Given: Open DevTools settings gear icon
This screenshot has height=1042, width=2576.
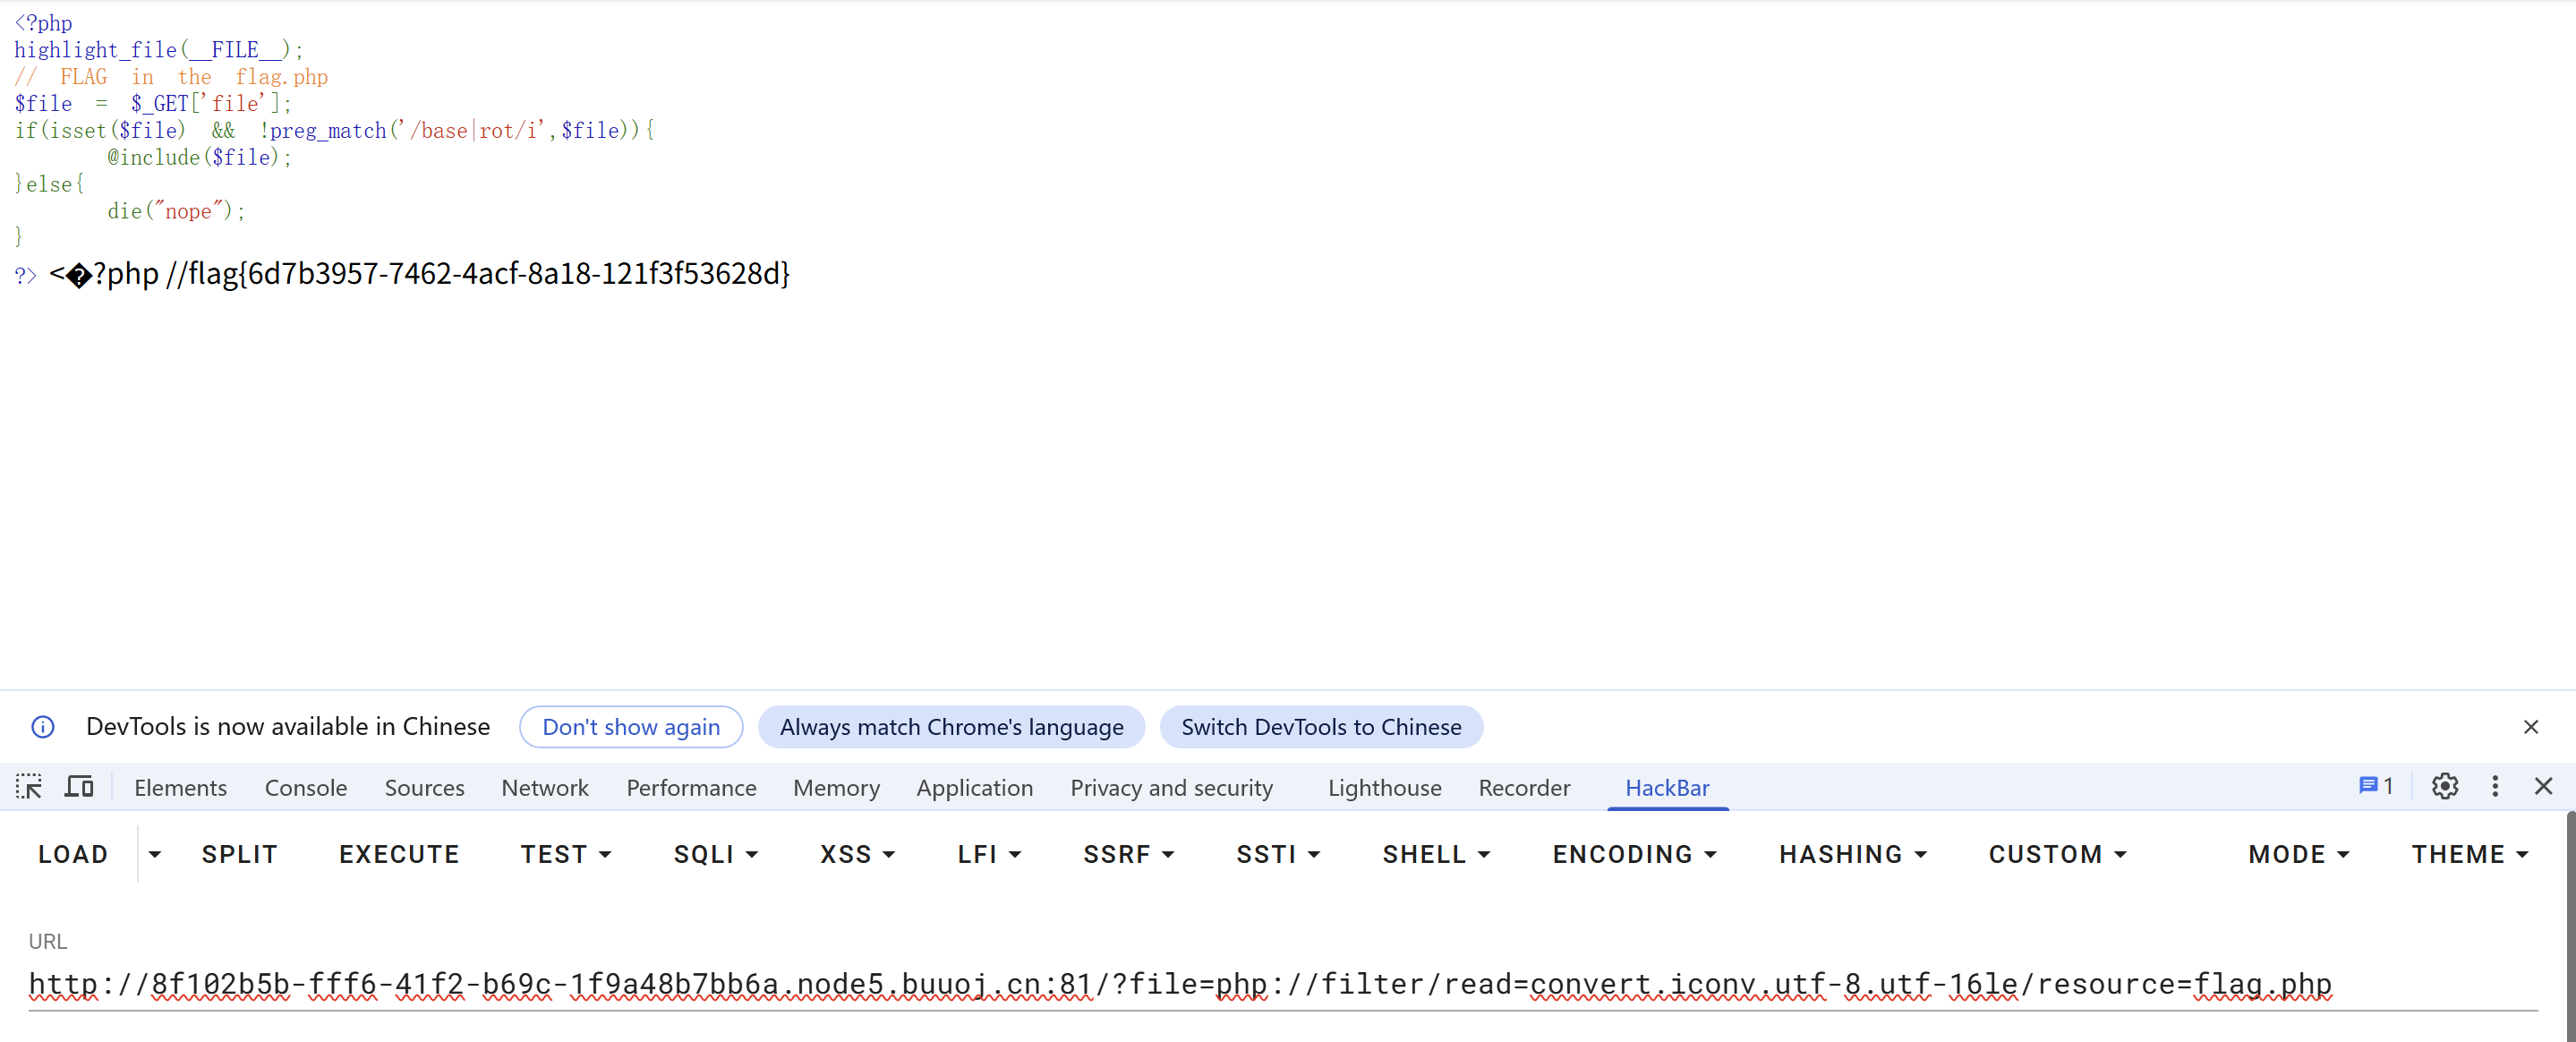Looking at the screenshot, I should pos(2444,787).
